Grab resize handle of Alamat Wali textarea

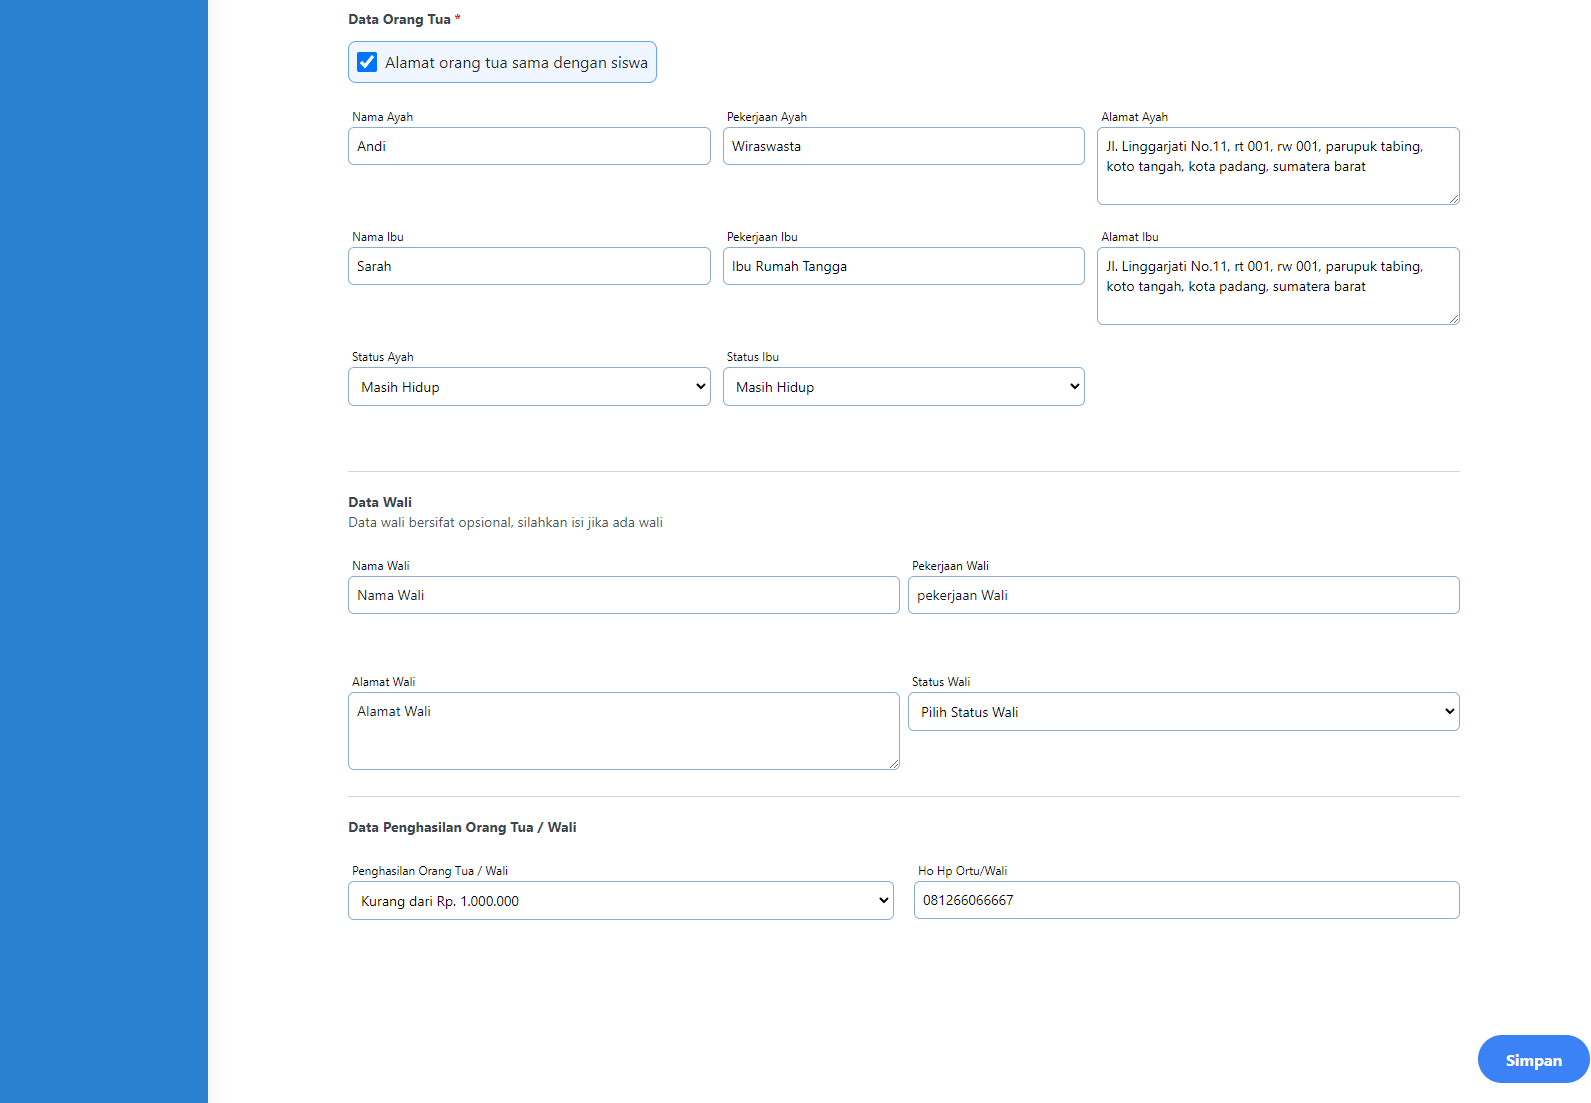pyautogui.click(x=894, y=764)
